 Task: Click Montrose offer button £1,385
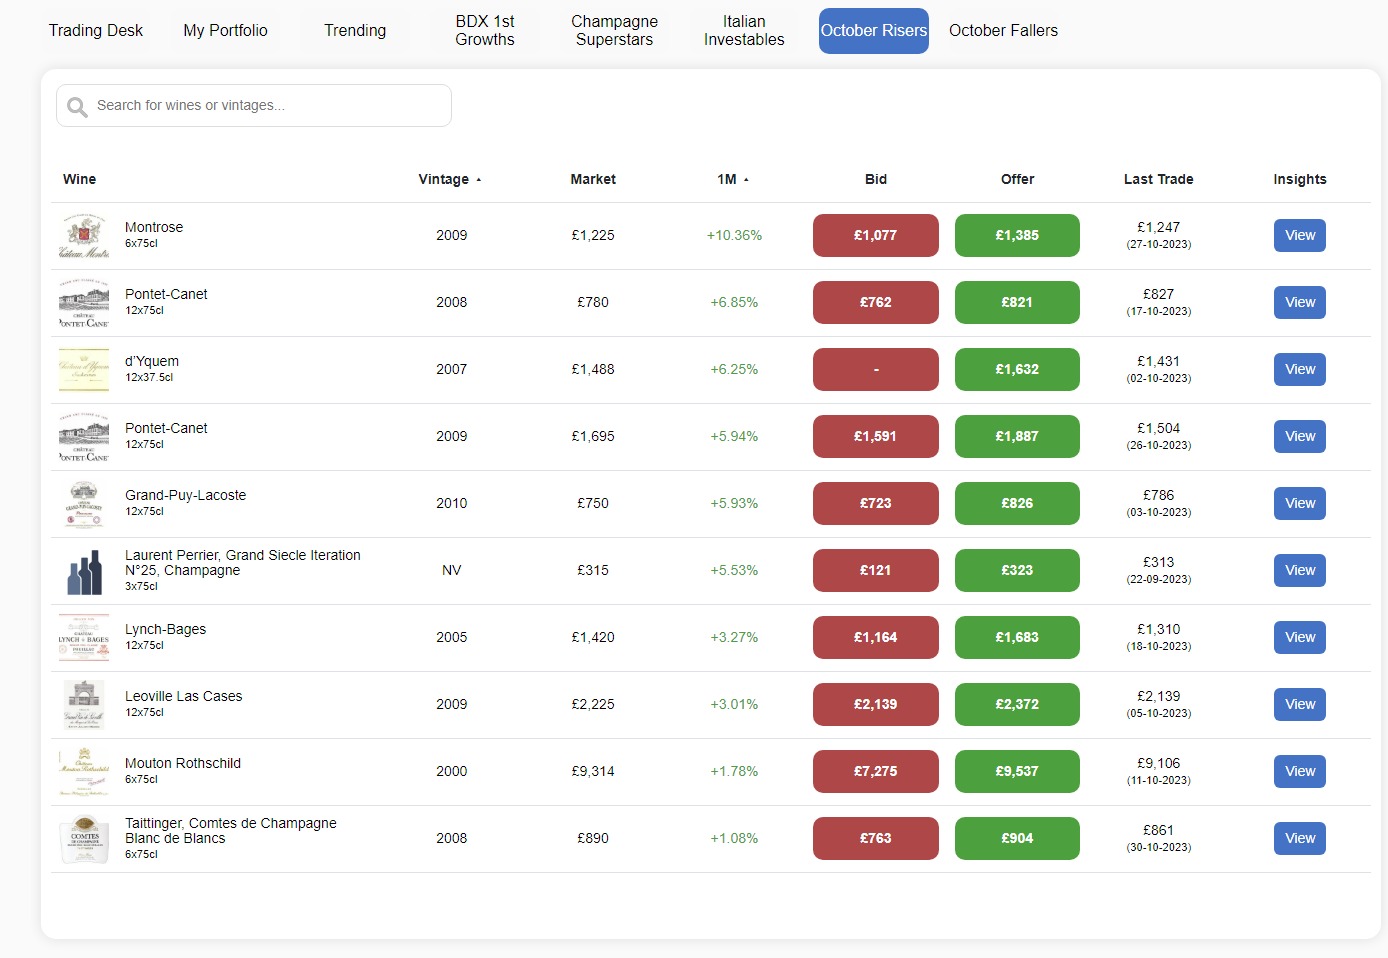(x=1017, y=235)
